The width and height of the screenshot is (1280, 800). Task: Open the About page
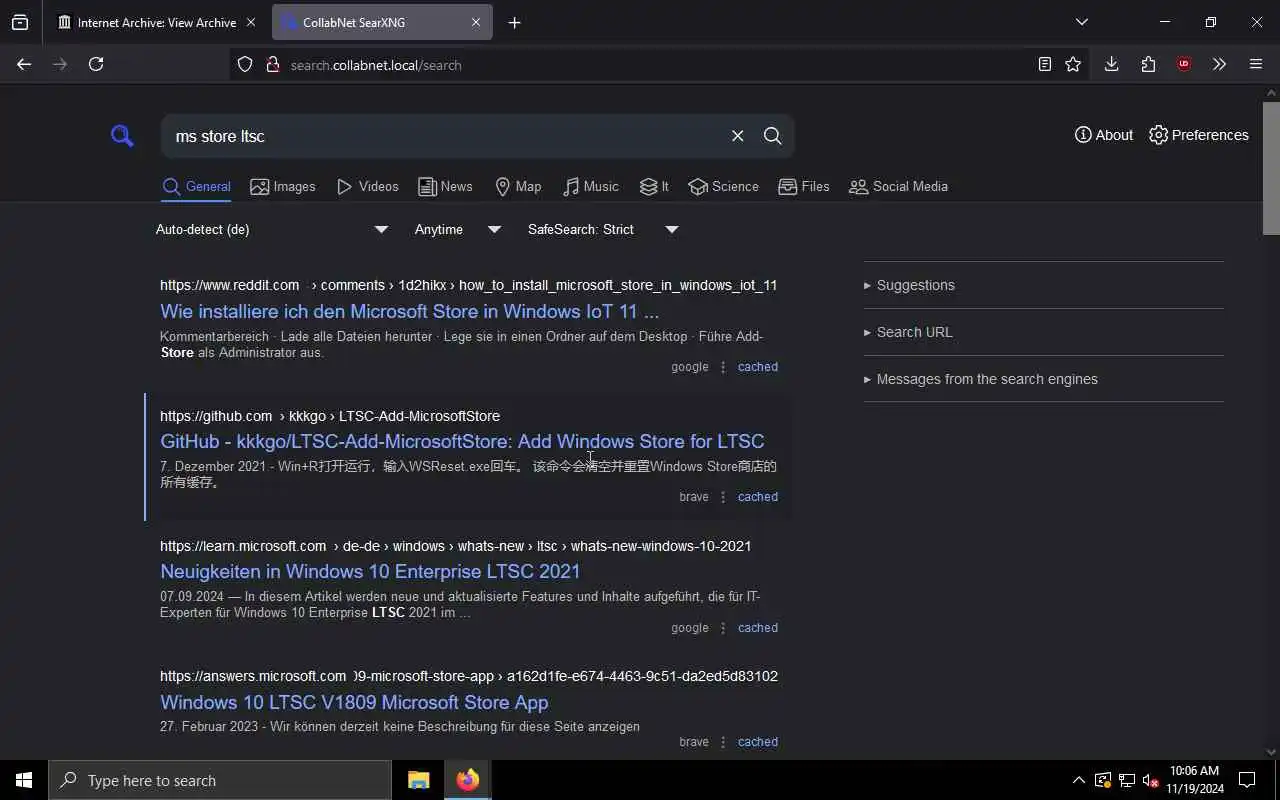[1104, 135]
